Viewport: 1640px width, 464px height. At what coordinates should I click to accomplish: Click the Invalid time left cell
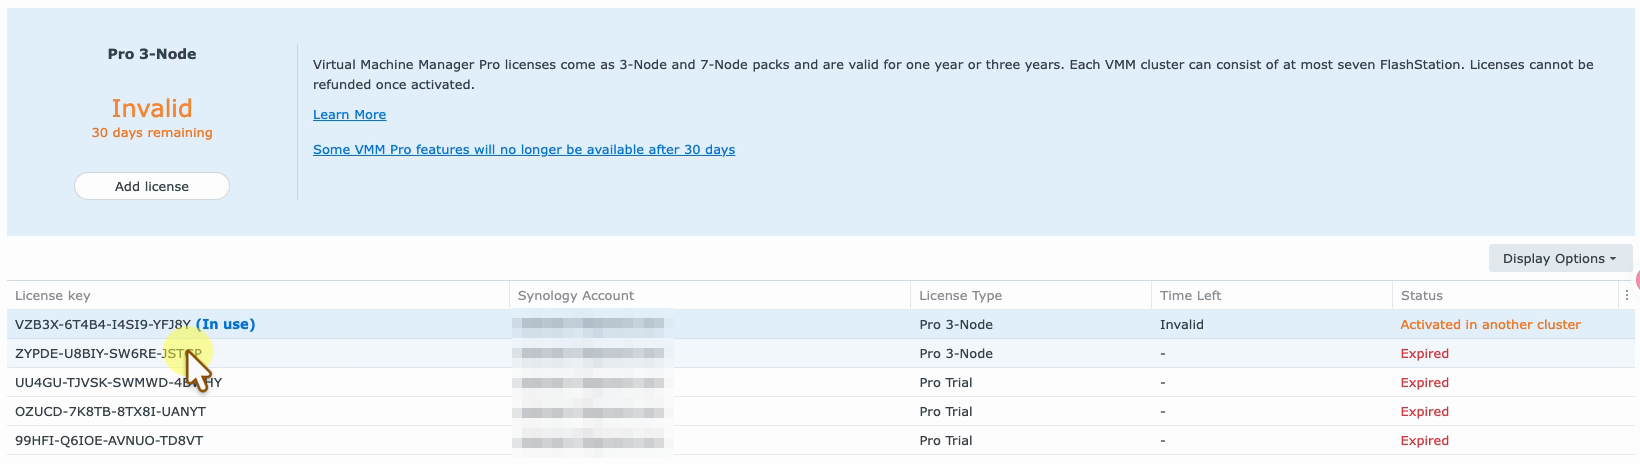pos(1181,325)
